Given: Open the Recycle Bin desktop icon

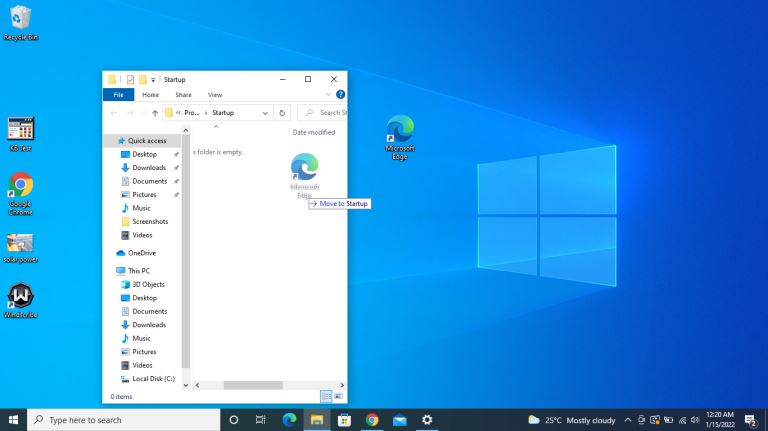Looking at the screenshot, I should 20,23.
